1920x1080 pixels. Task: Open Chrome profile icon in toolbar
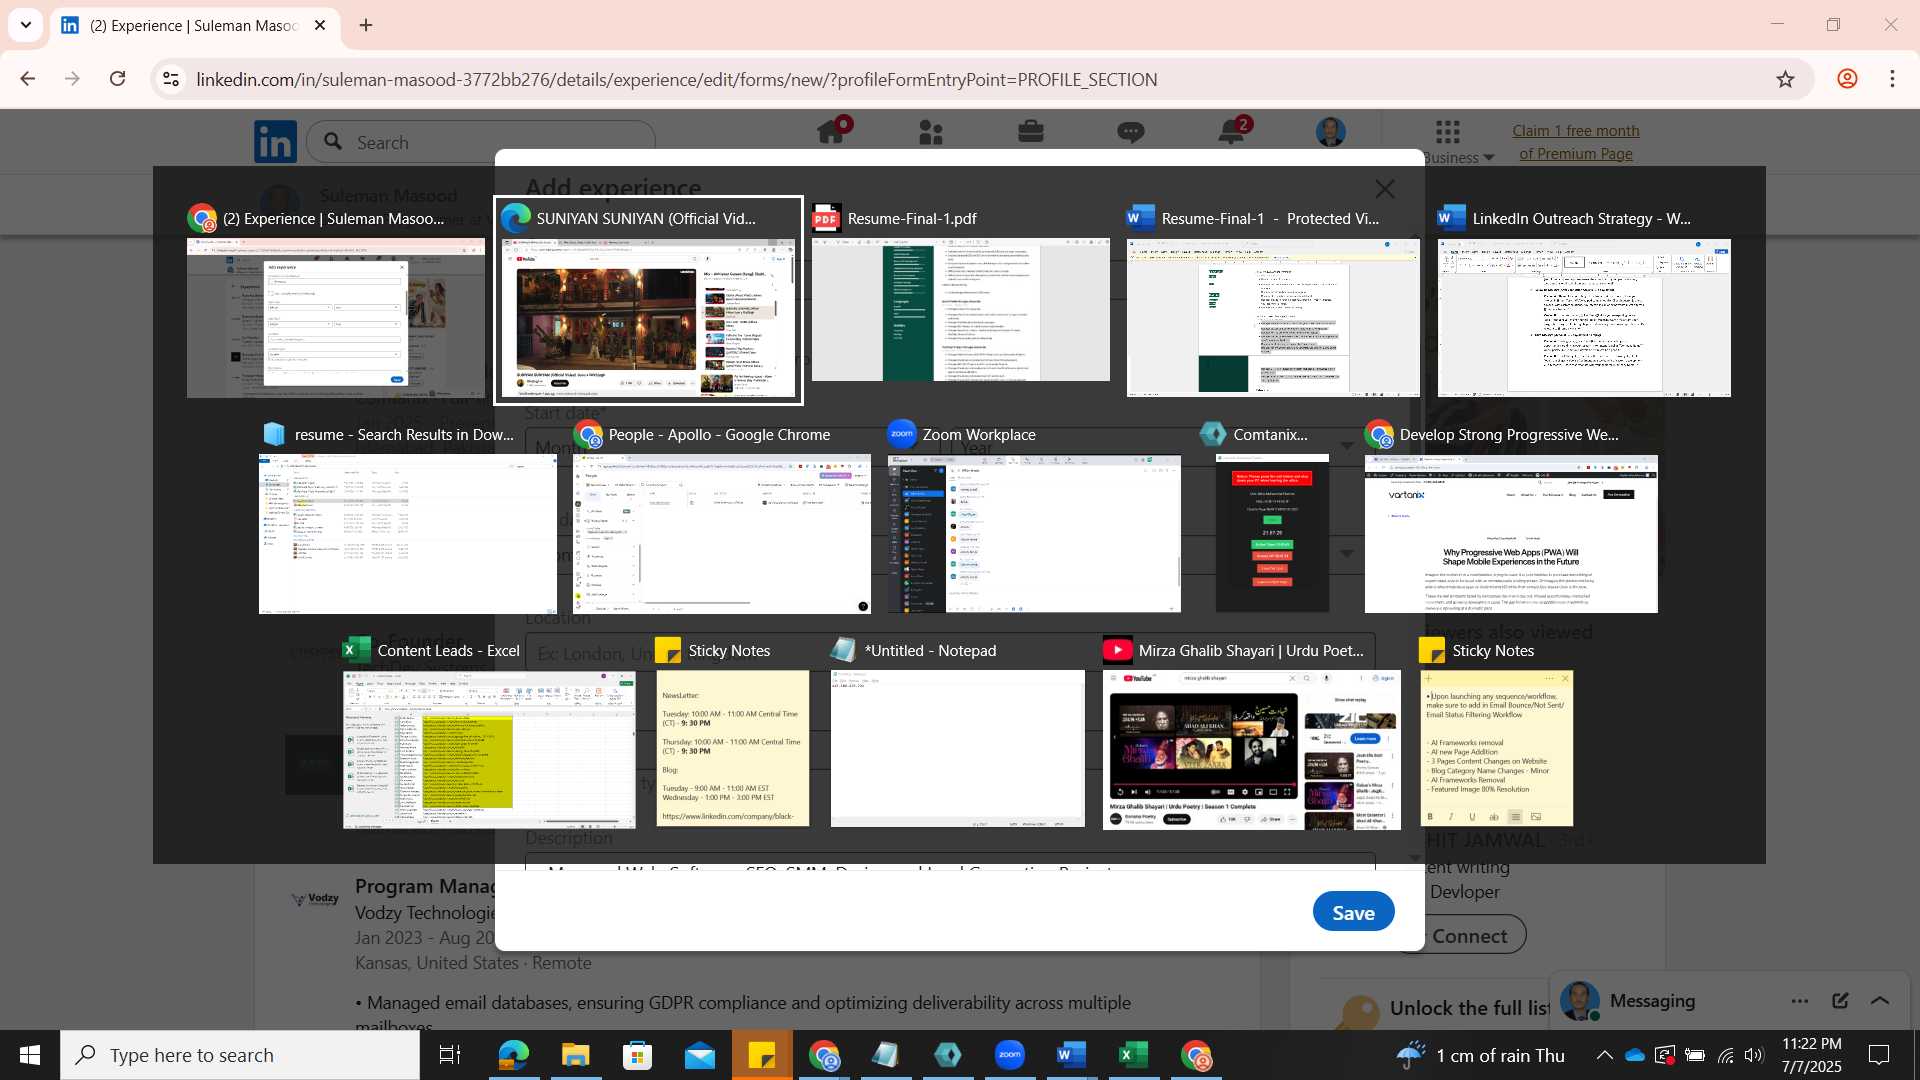coord(1847,79)
